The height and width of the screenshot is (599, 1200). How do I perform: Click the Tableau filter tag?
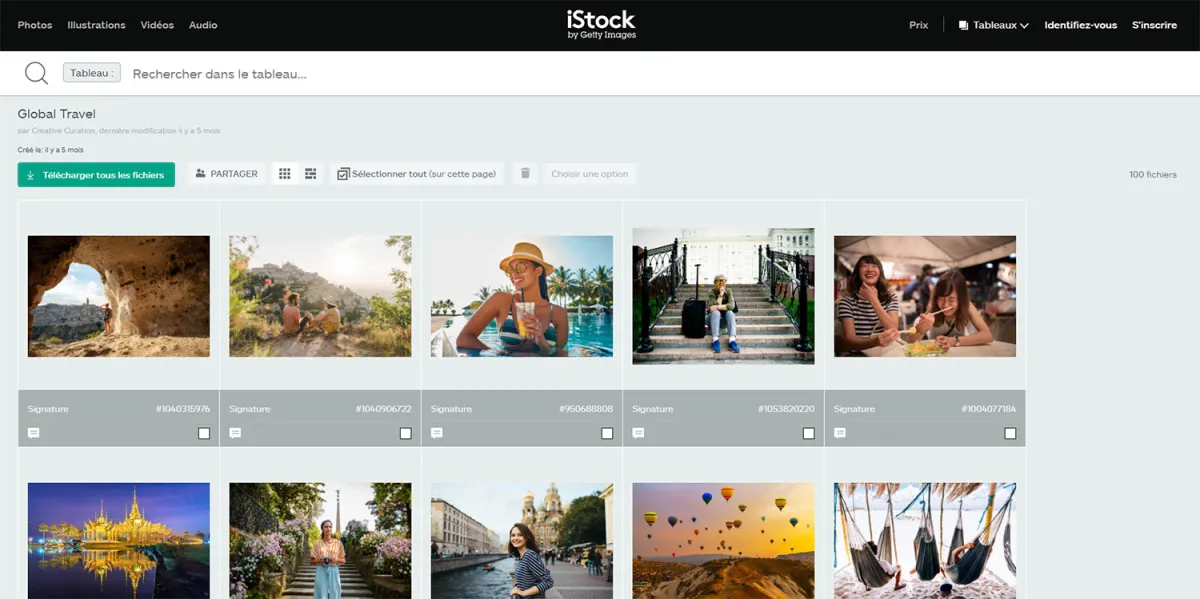point(92,73)
